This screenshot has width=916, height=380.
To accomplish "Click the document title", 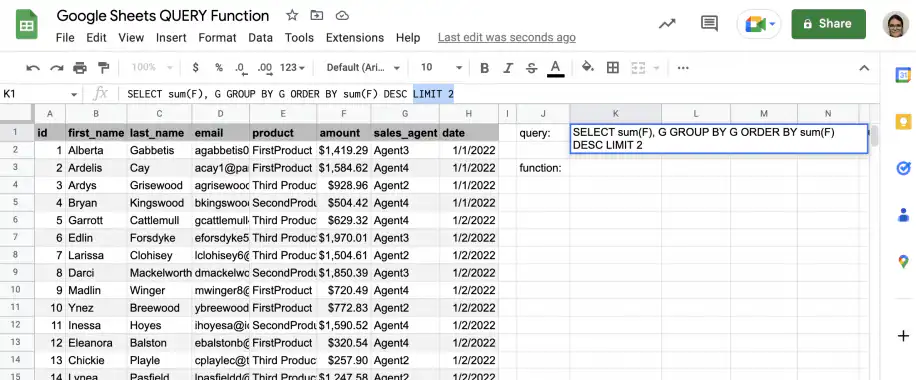I will (163, 16).
